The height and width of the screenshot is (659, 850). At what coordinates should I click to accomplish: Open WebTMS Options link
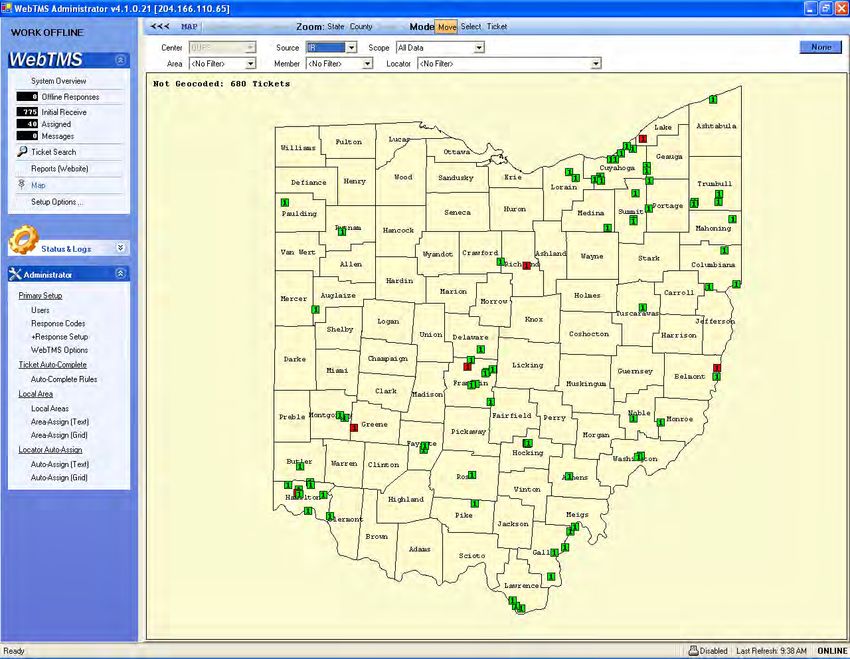pos(59,350)
